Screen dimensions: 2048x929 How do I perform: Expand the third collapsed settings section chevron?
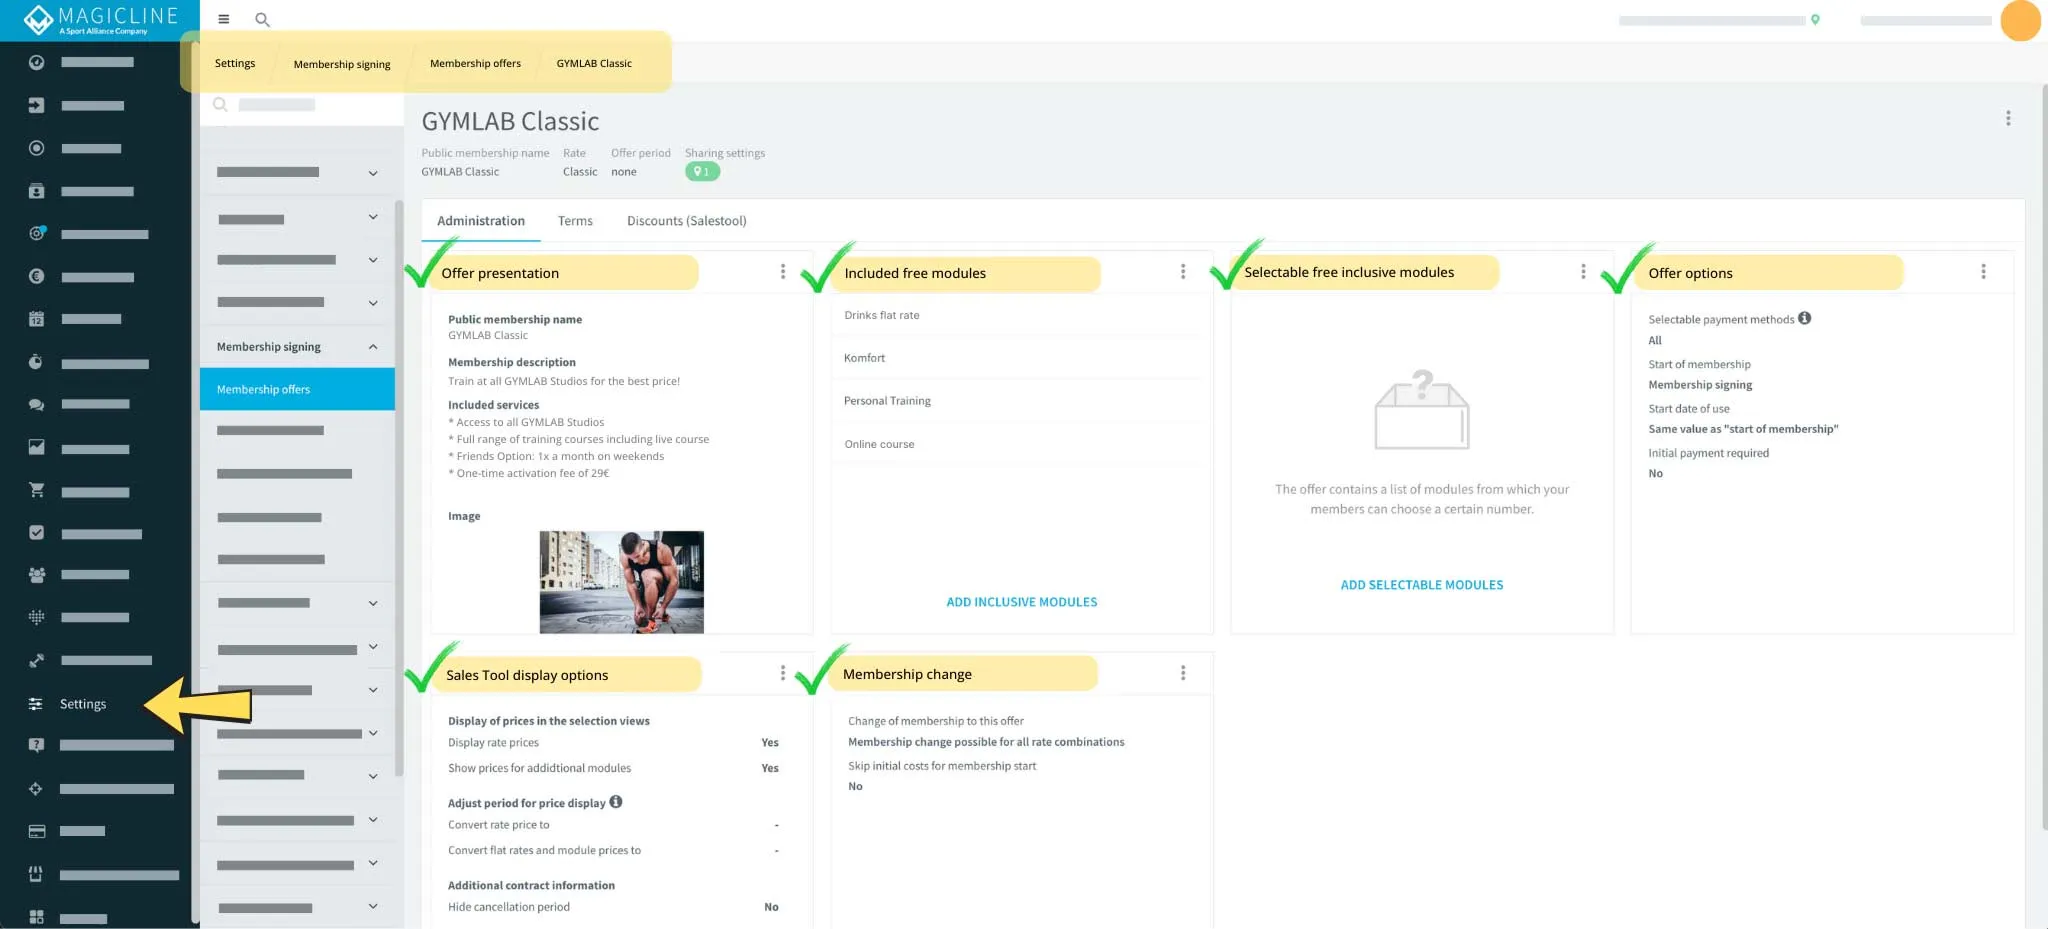pyautogui.click(x=373, y=260)
